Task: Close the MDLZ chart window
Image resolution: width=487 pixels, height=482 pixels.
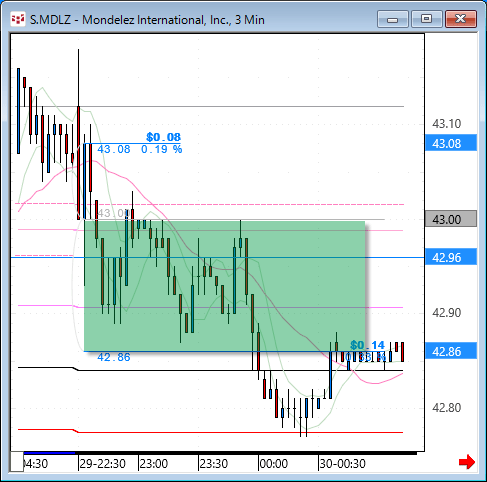Action: [461, 19]
